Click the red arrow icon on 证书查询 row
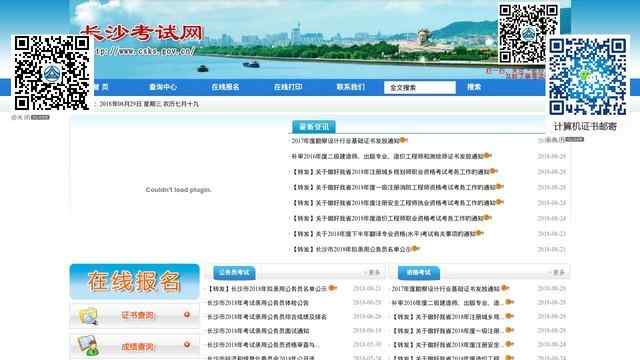The image size is (640, 360). point(187,315)
